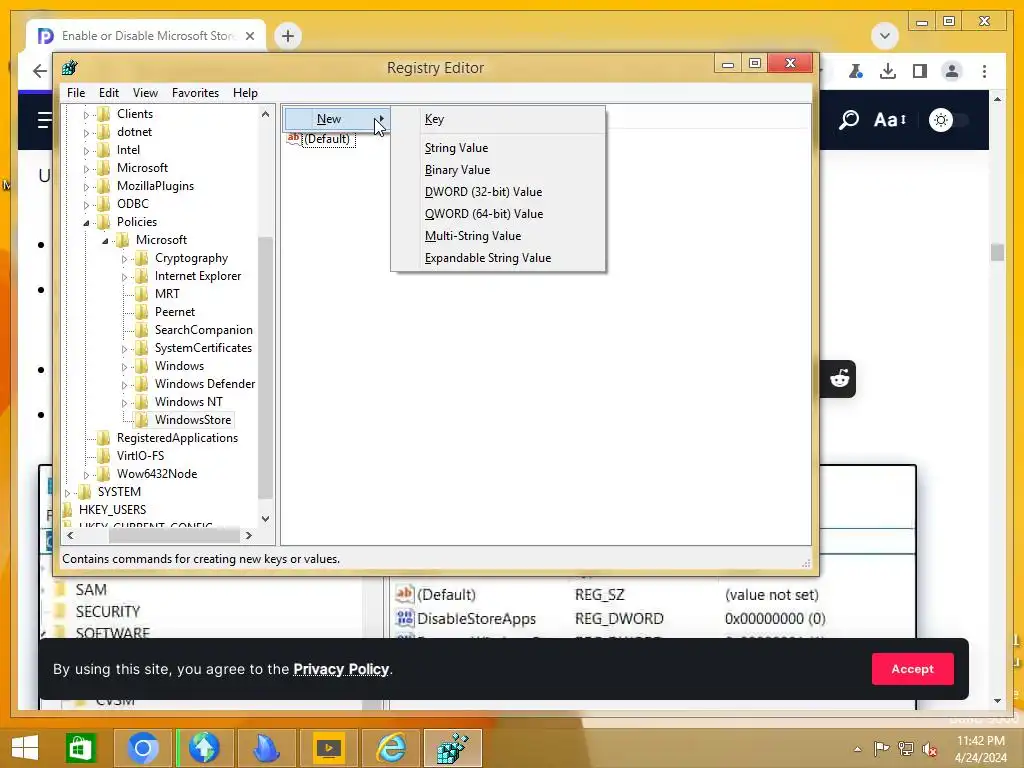The width and height of the screenshot is (1024, 768).
Task: Toggle website light/dark mode switch
Action: tap(949, 120)
